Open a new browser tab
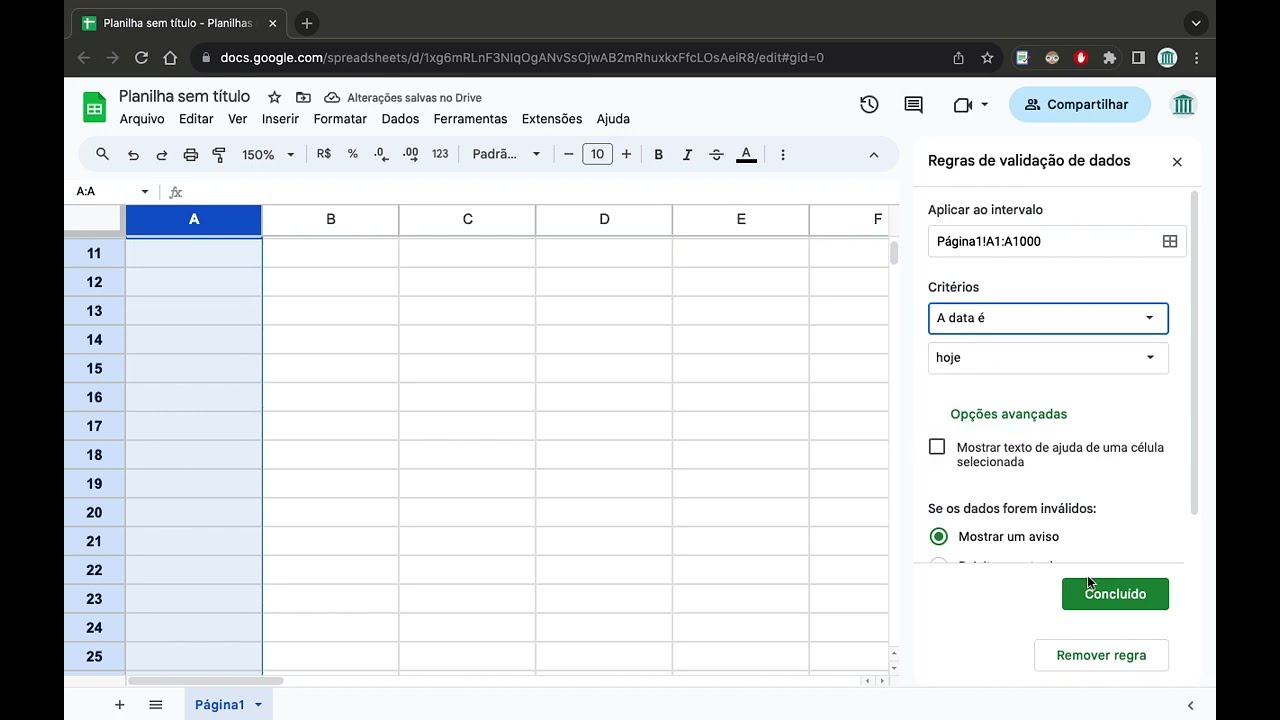Viewport: 1280px width, 720px height. (x=307, y=23)
